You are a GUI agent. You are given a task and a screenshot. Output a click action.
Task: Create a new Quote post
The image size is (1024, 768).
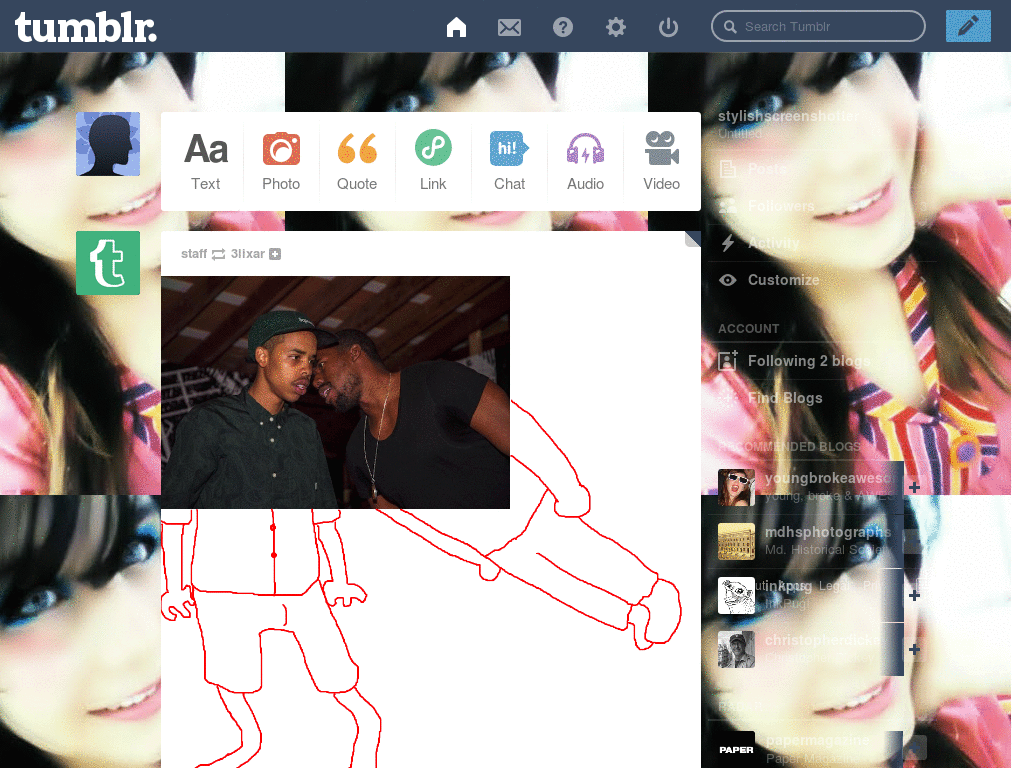(x=357, y=161)
